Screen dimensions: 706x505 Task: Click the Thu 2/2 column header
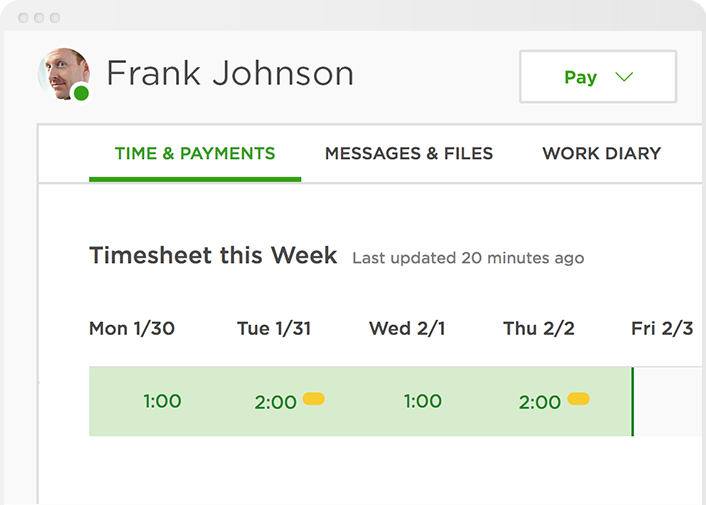pos(539,328)
